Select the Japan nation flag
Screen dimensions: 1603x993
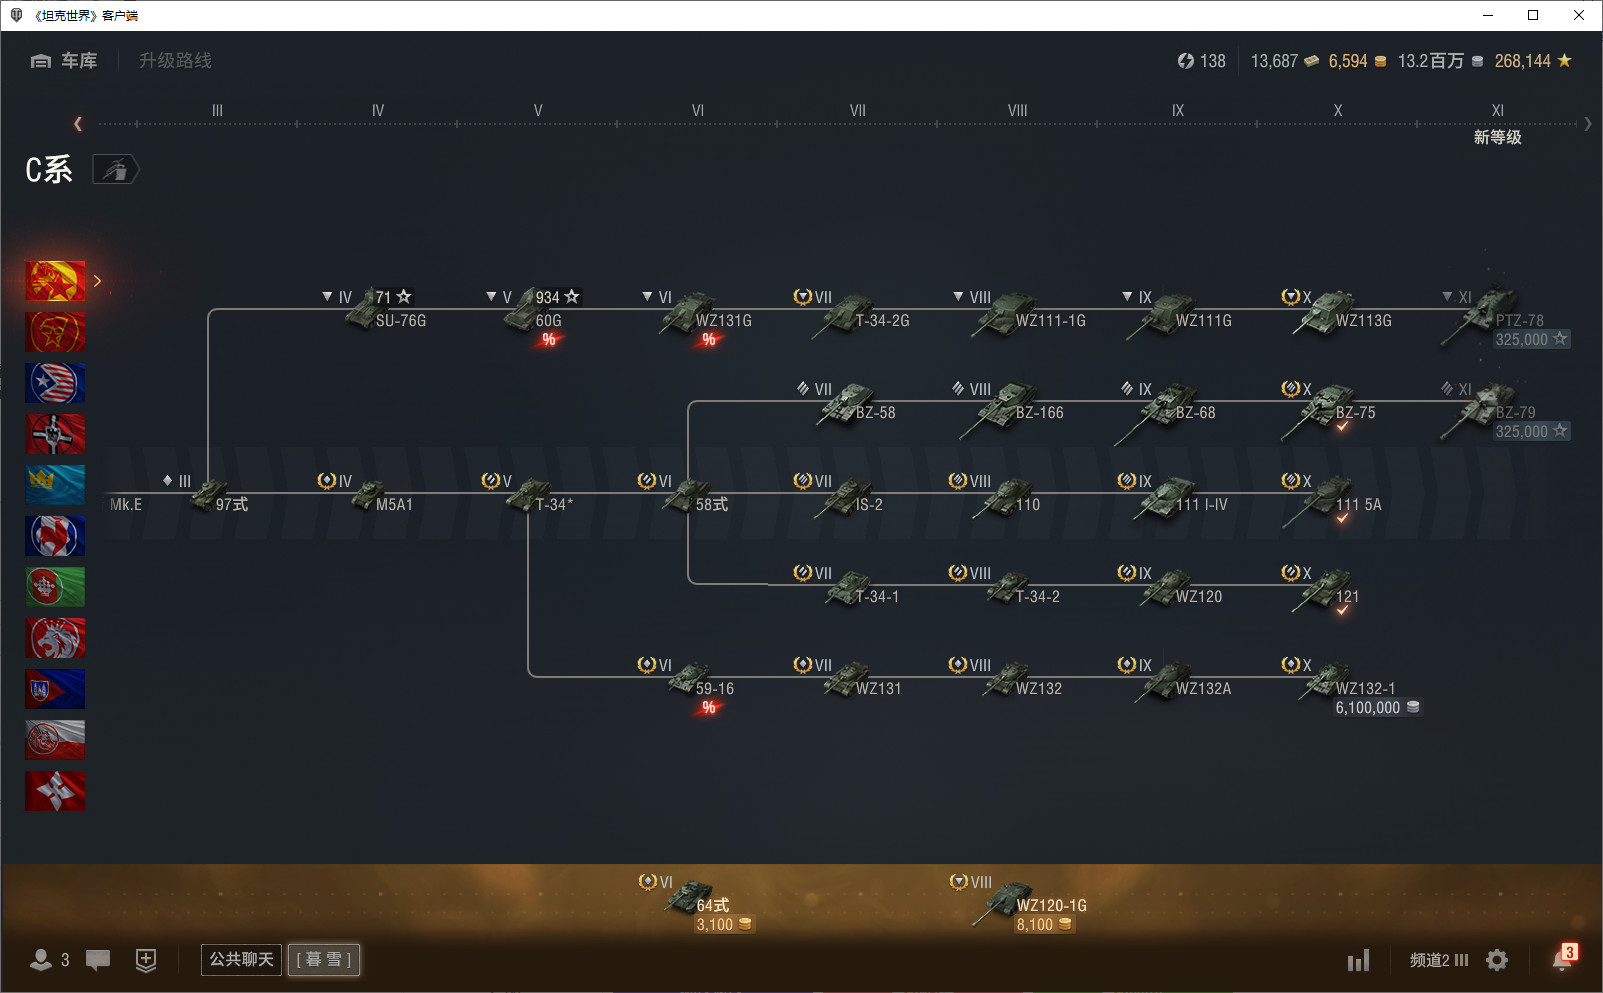pyautogui.click(x=55, y=791)
